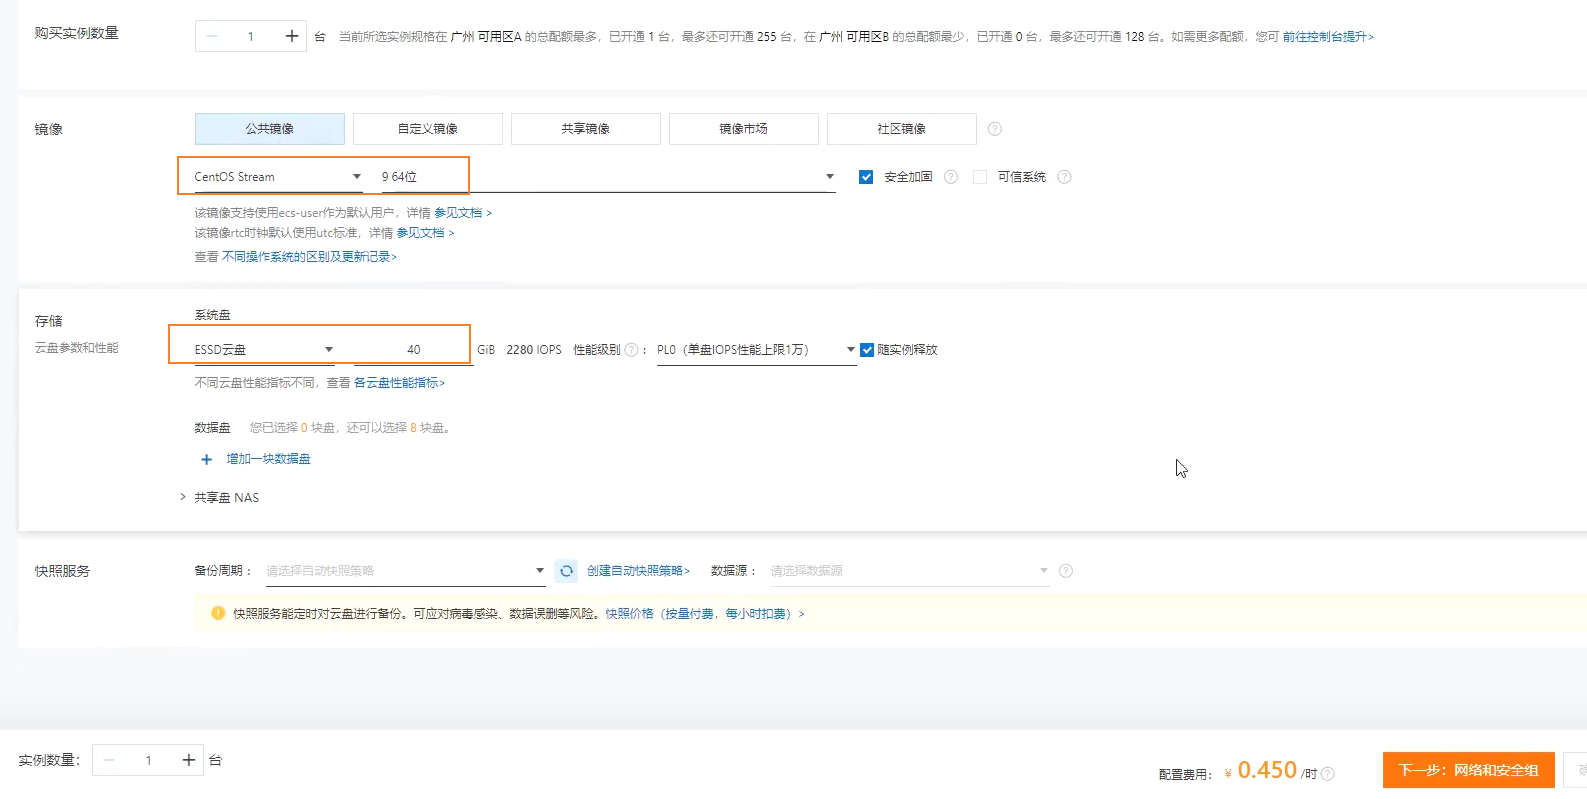The width and height of the screenshot is (1587, 799).
Task: Open the CentOS Stream OS dropdown
Action: click(278, 177)
